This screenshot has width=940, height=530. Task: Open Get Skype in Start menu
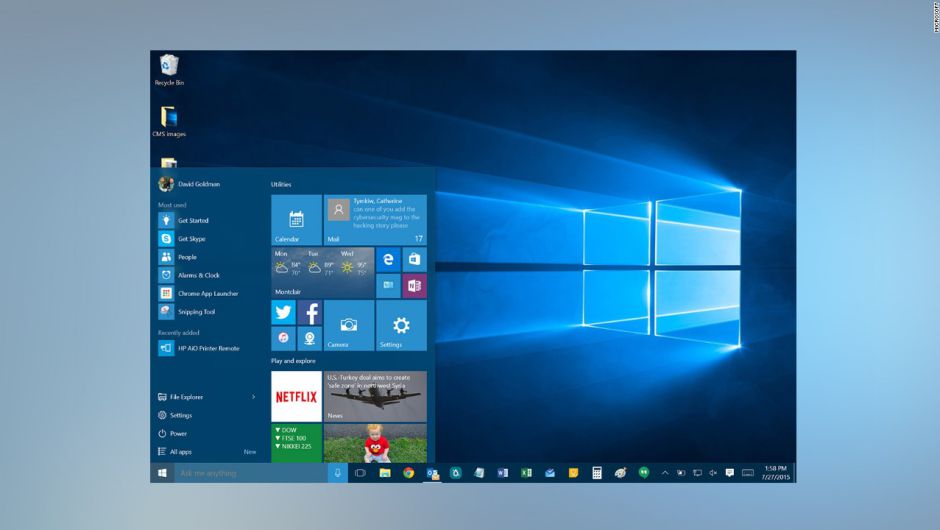tap(182, 239)
